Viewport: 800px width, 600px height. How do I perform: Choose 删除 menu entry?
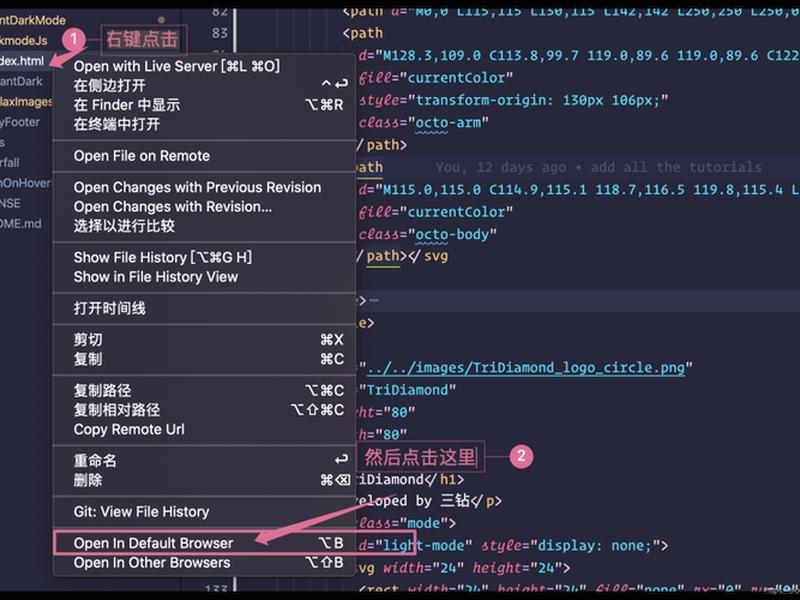(x=204, y=480)
